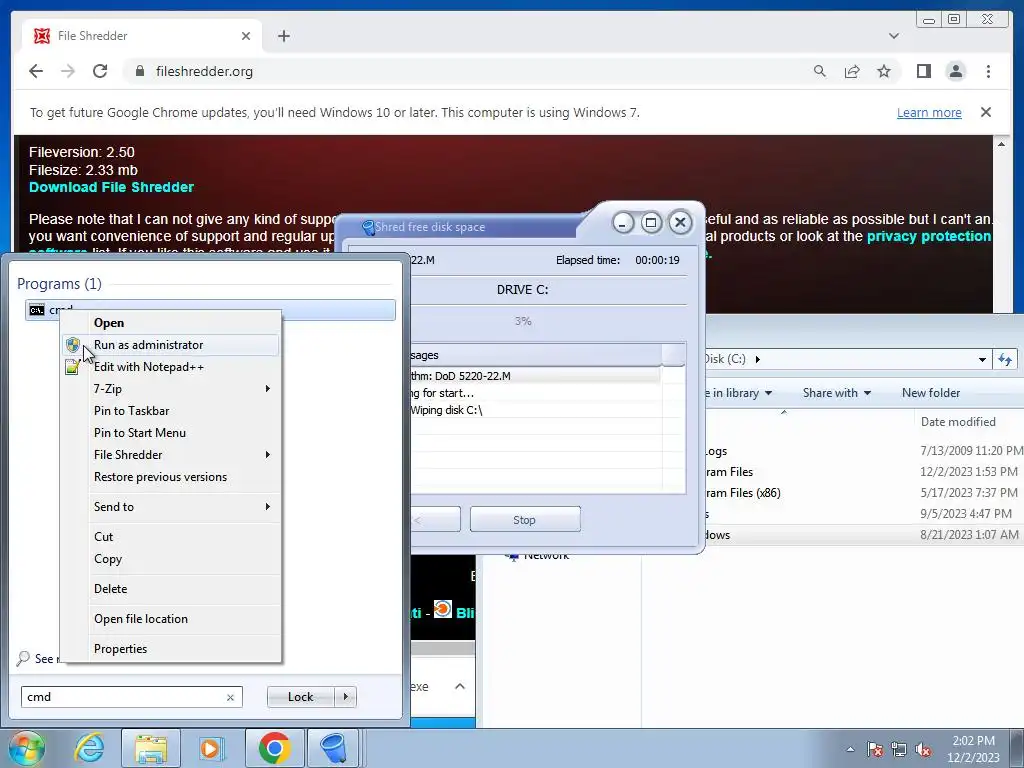1024x768 pixels.
Task: Open Chrome zoom search icon in address bar
Action: click(x=820, y=71)
